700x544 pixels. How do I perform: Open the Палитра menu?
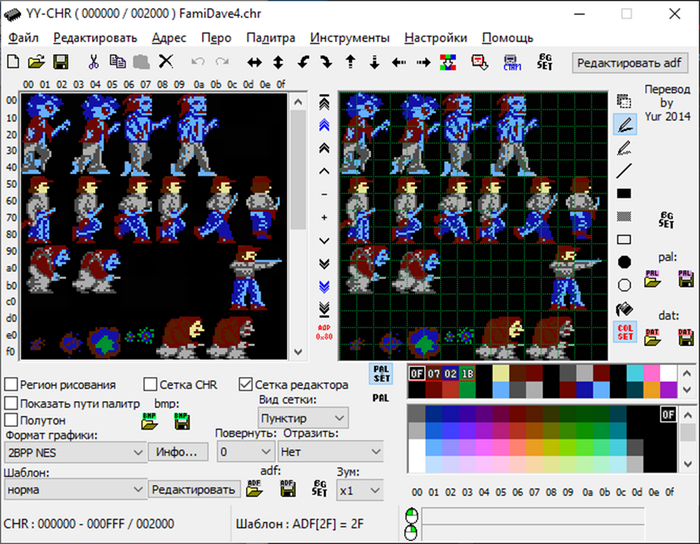point(270,38)
